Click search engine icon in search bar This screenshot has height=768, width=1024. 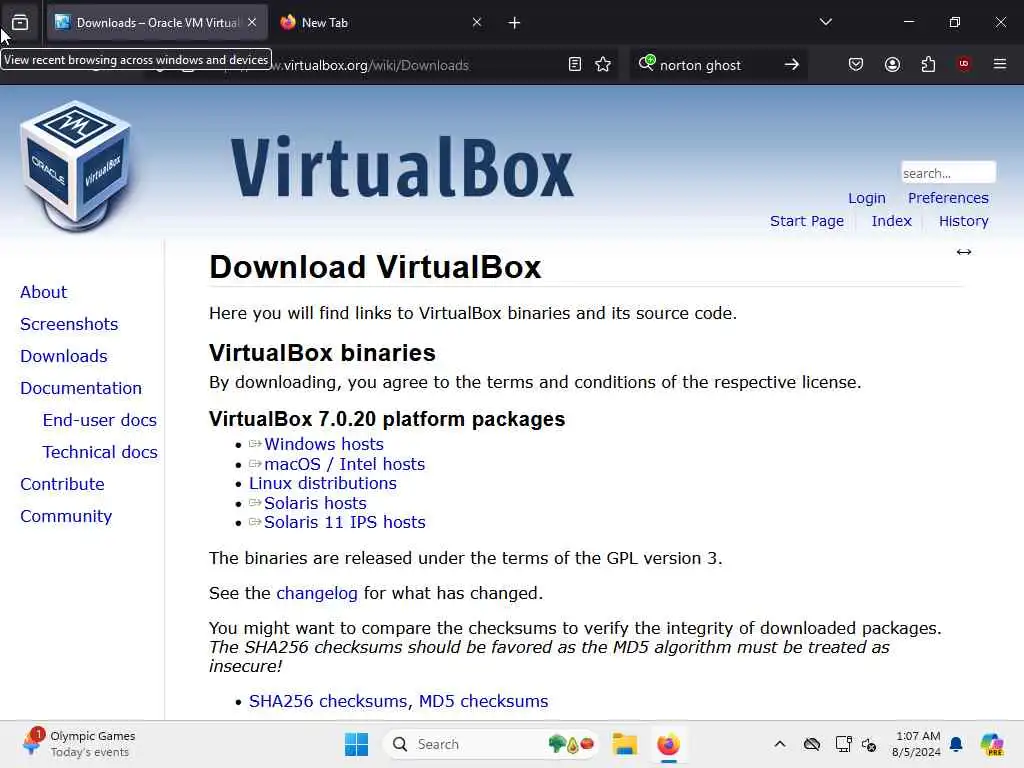(x=647, y=63)
